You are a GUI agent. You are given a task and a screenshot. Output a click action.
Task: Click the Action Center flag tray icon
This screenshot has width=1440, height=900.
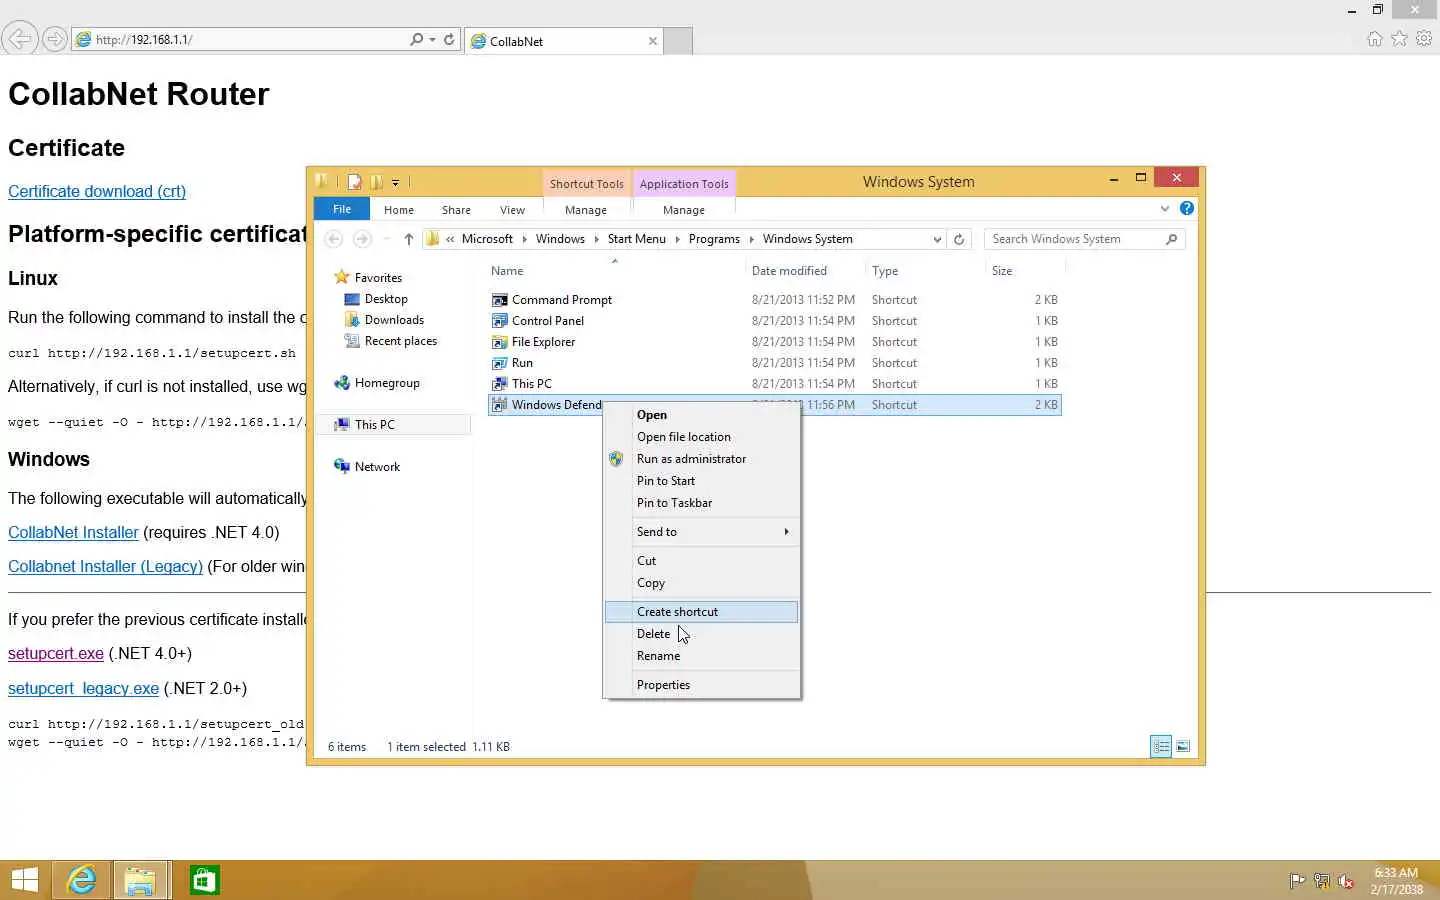coord(1297,881)
